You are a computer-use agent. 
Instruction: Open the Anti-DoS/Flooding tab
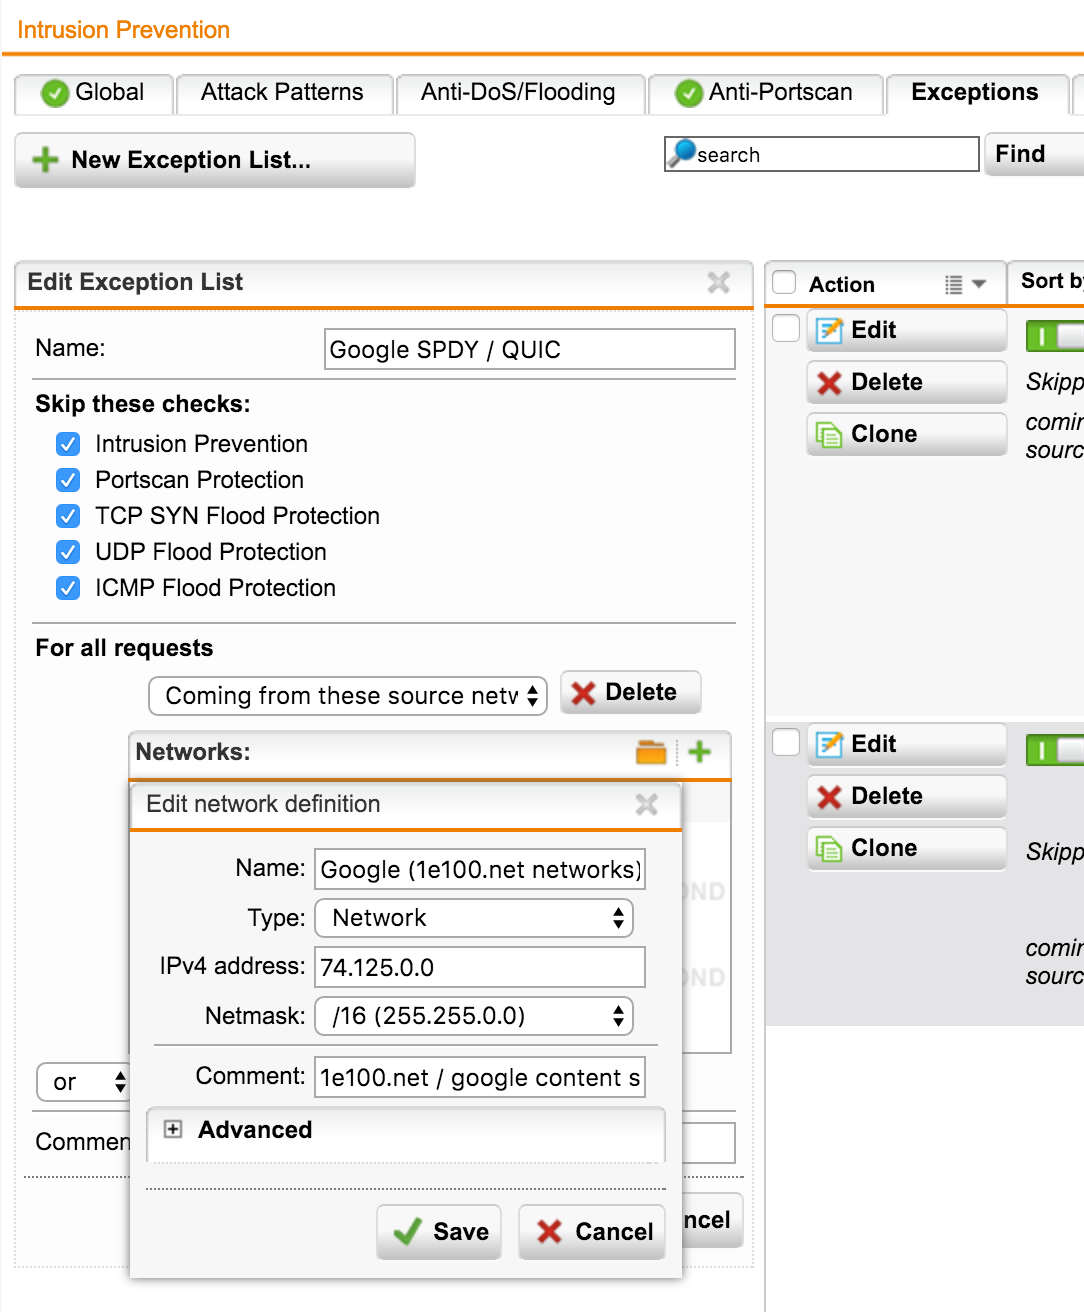pyautogui.click(x=520, y=93)
